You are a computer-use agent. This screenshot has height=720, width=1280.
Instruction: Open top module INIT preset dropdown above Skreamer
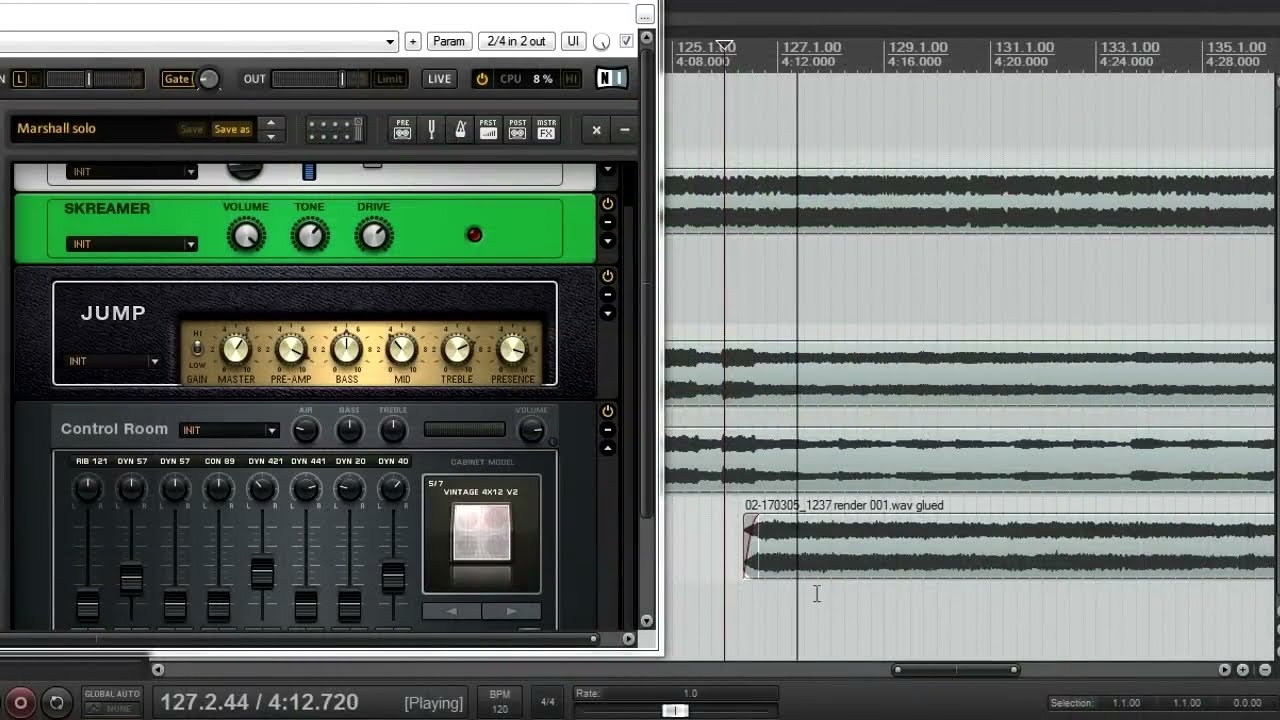pyautogui.click(x=132, y=172)
